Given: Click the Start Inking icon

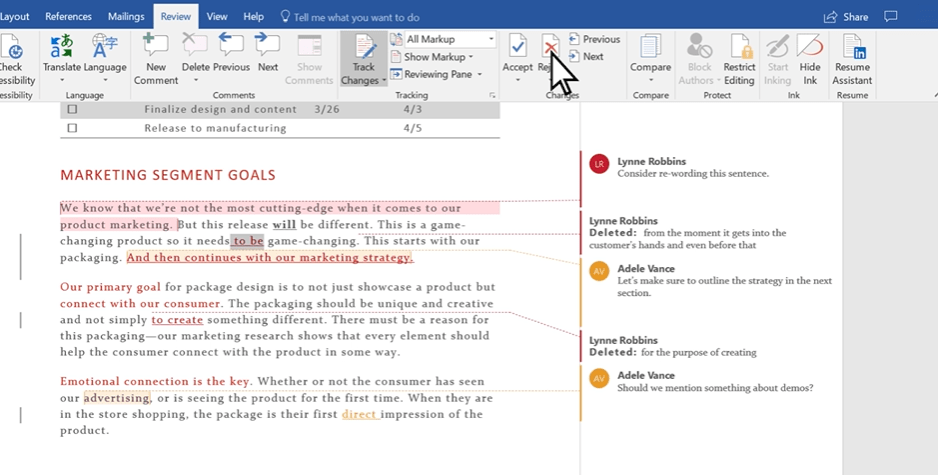Looking at the screenshot, I should coord(777,47).
